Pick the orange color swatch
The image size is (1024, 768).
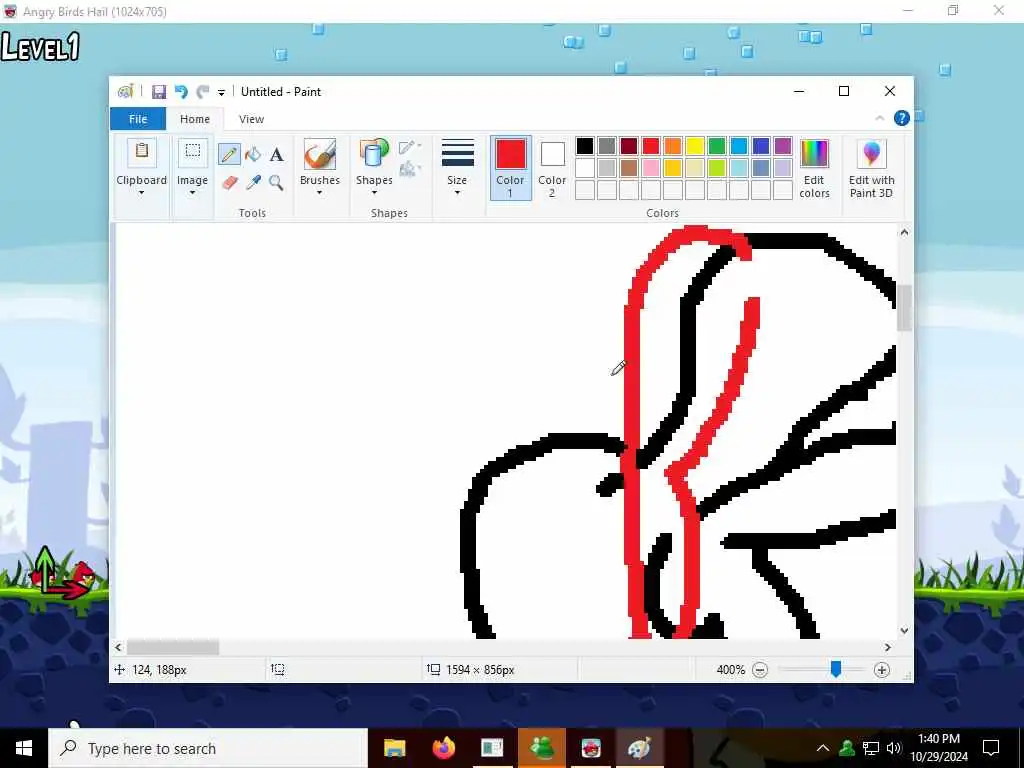pos(673,146)
